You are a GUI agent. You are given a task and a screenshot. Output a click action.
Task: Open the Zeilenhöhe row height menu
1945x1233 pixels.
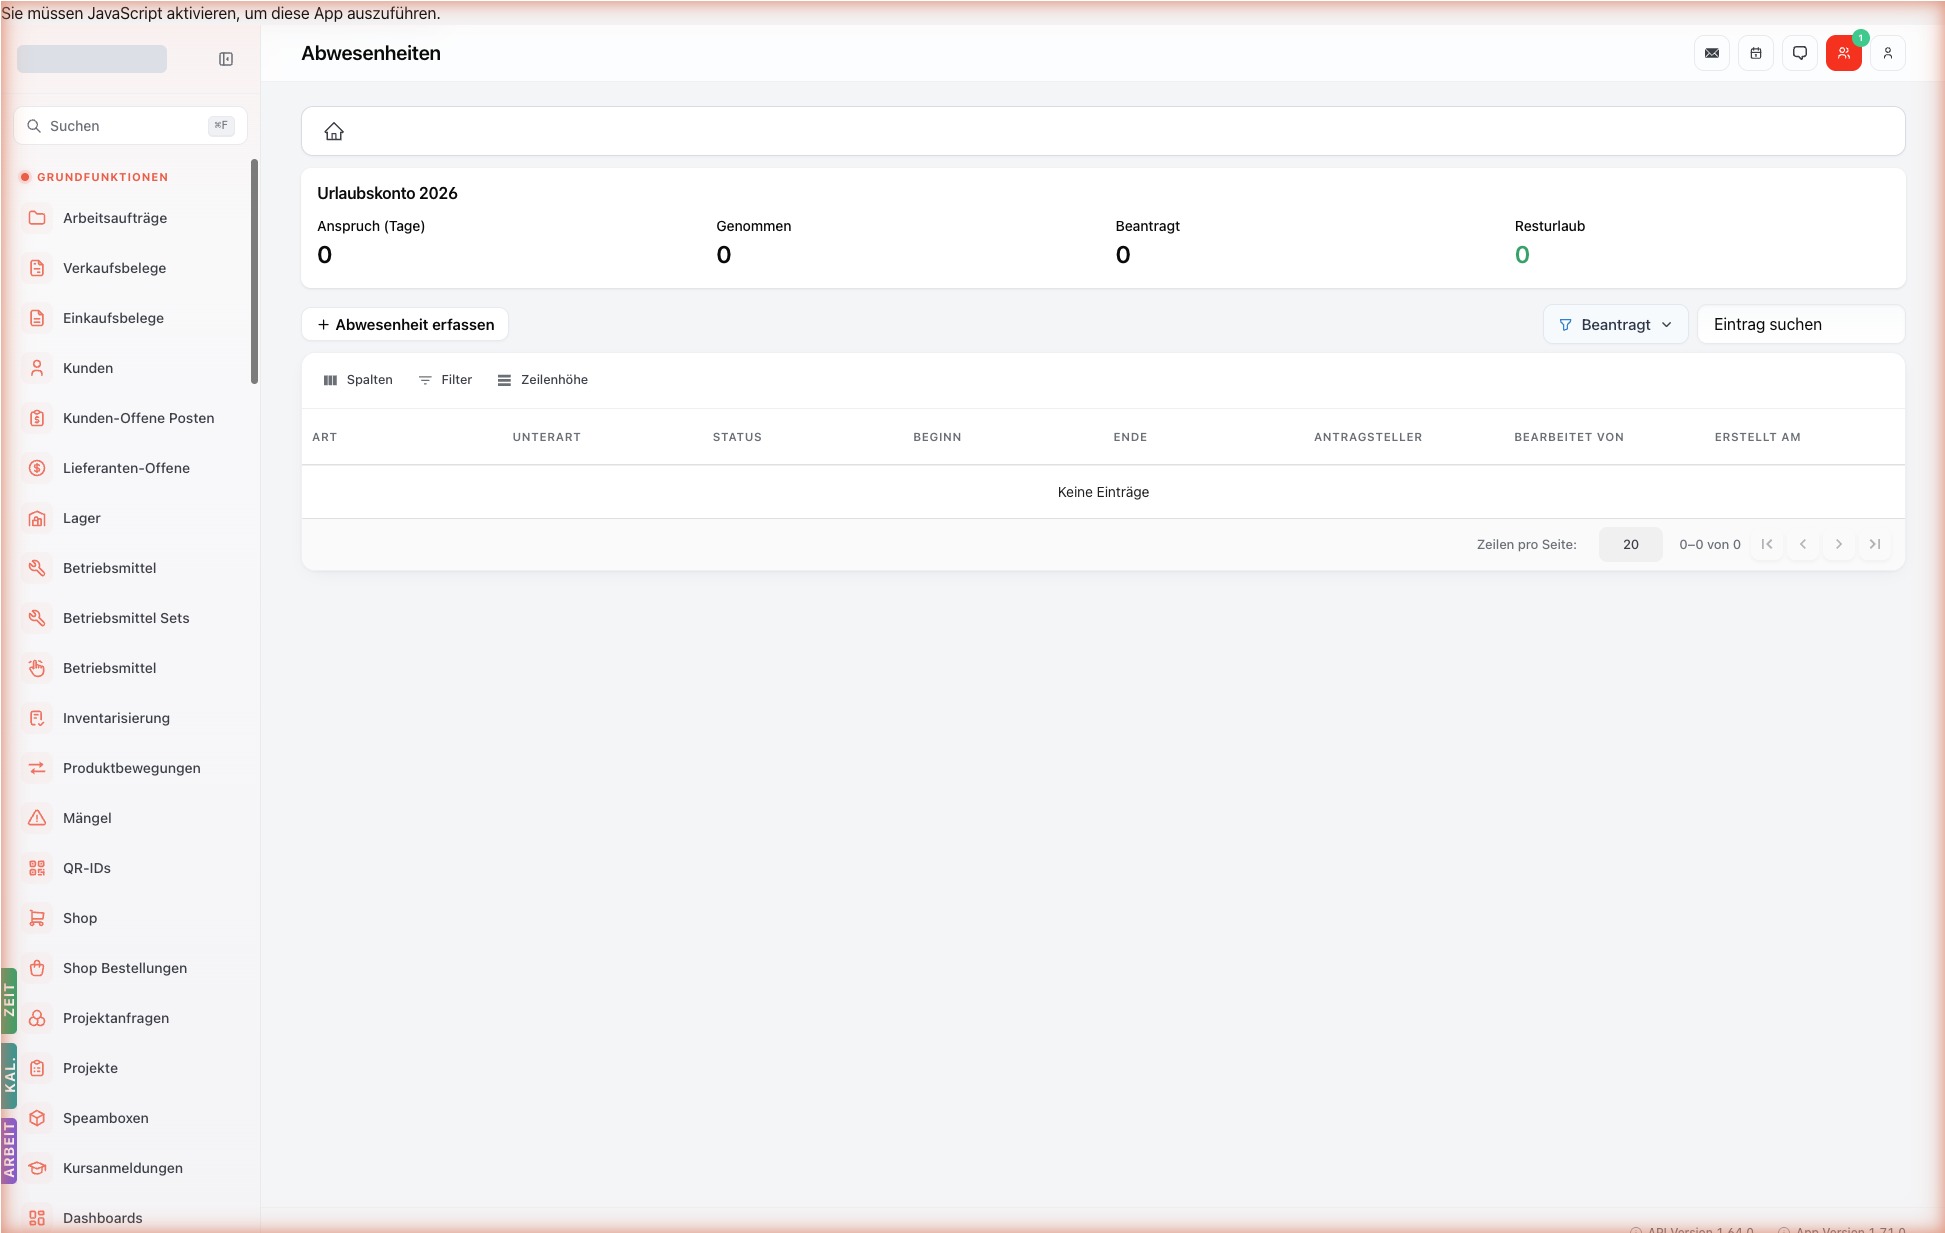click(x=543, y=380)
